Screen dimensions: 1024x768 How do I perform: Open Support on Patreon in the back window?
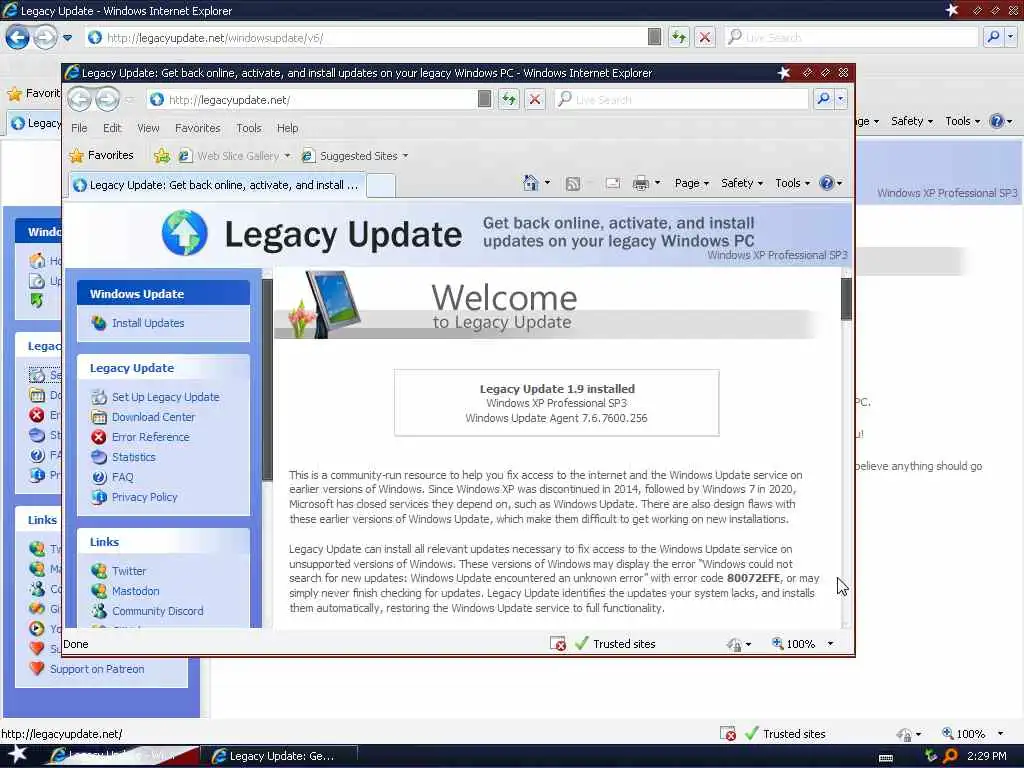[97, 669]
